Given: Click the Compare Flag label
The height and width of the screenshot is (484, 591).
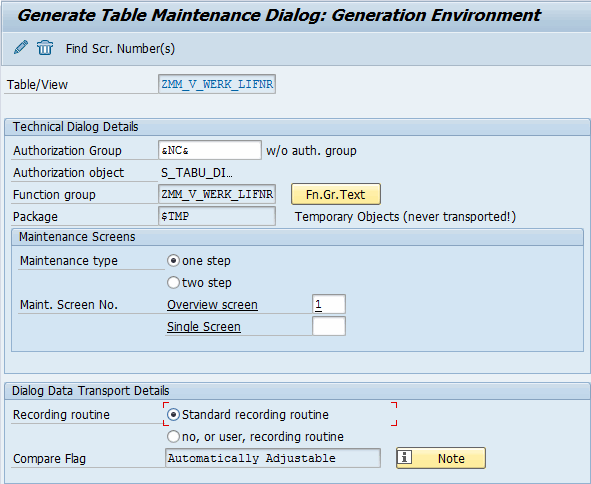Looking at the screenshot, I should coord(49,459).
